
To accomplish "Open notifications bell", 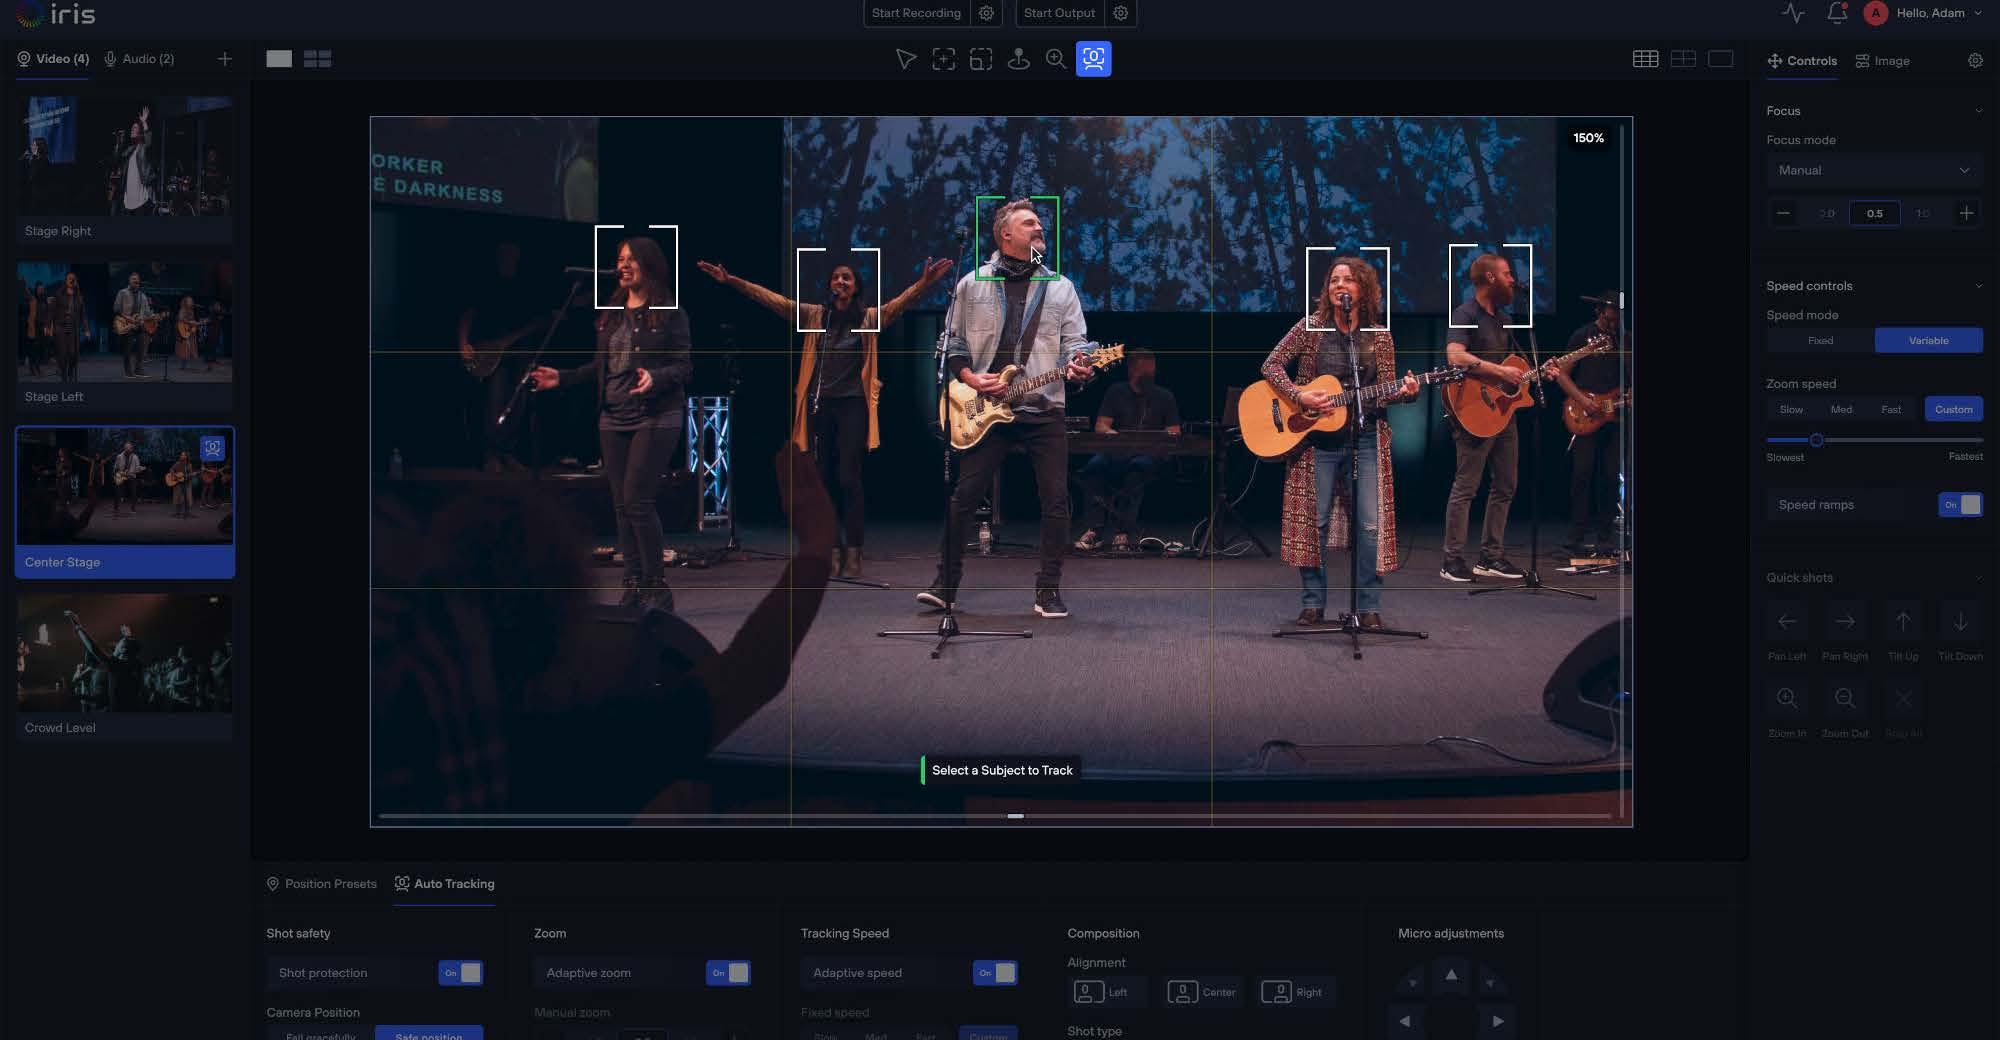I will pos(1836,13).
